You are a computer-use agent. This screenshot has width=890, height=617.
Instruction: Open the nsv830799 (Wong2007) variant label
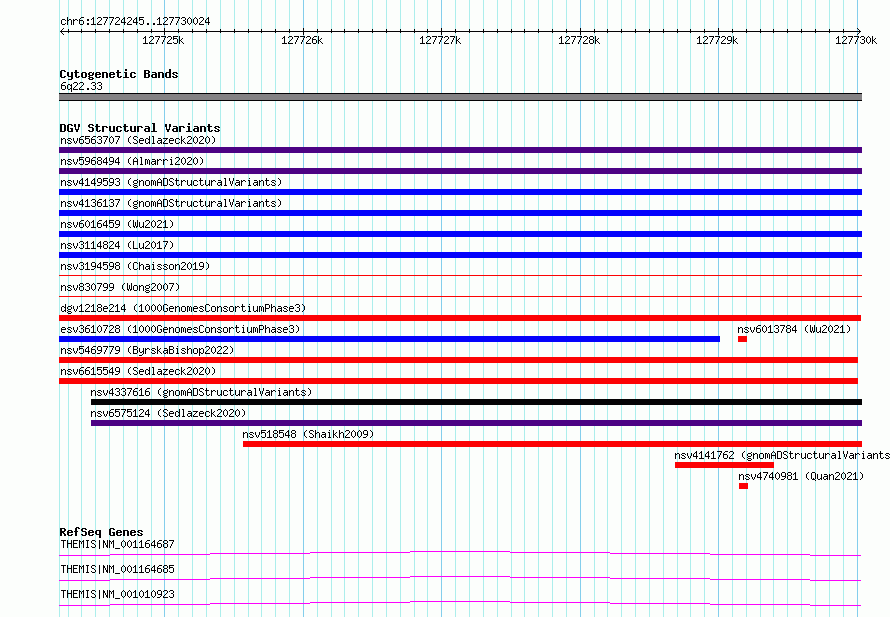120,287
